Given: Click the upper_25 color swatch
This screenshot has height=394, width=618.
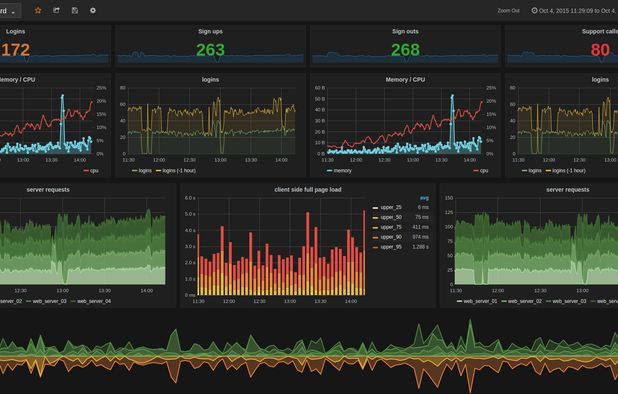Looking at the screenshot, I should point(375,208).
